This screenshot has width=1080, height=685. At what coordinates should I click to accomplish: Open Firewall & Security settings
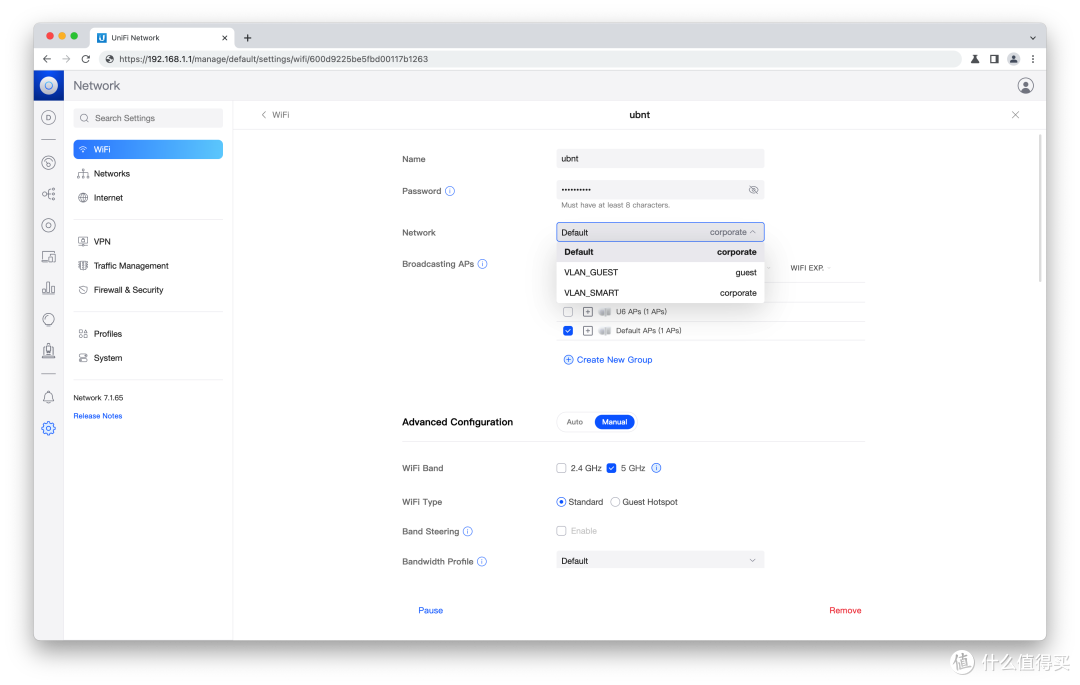(128, 290)
